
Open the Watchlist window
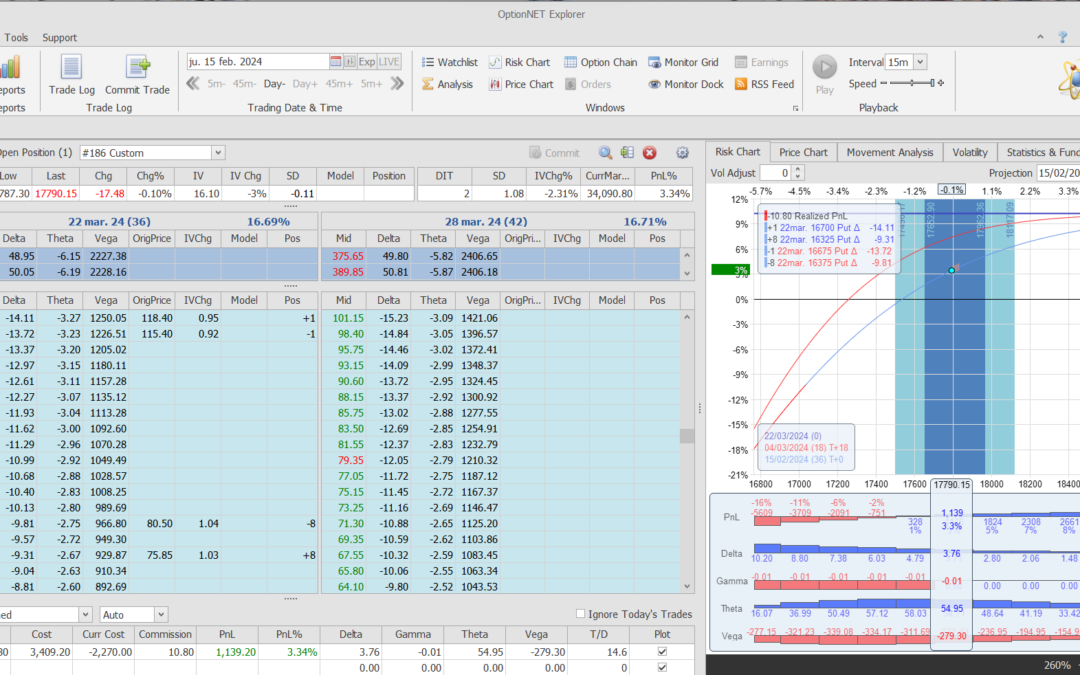point(448,62)
